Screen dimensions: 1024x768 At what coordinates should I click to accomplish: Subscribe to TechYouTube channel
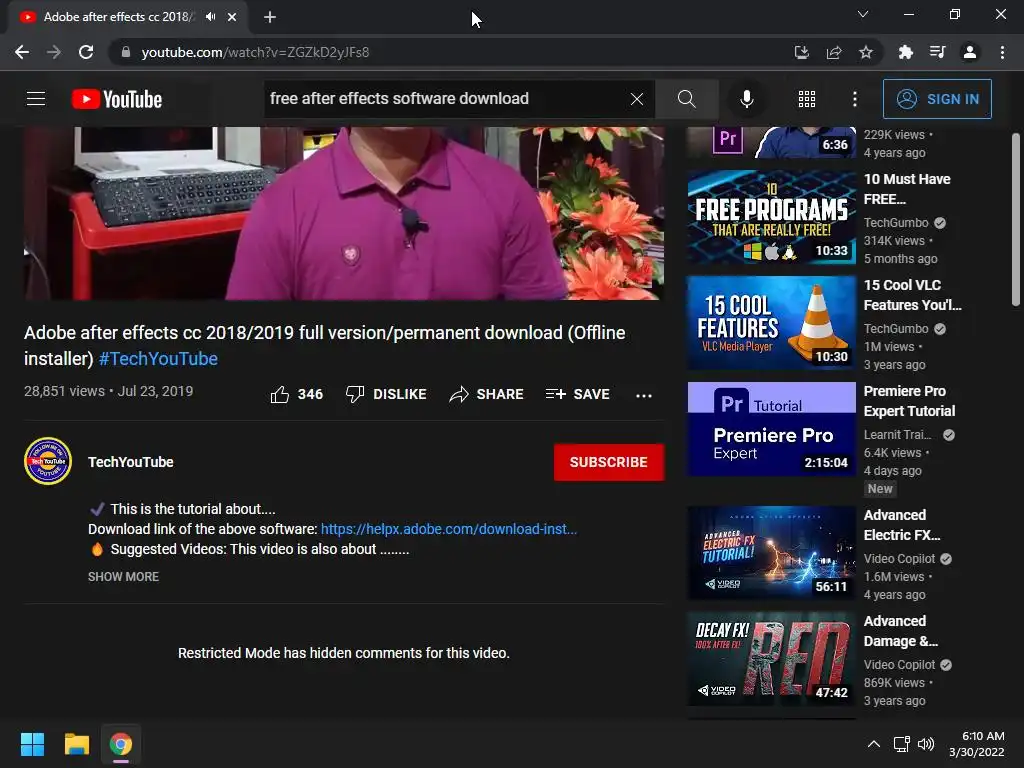[609, 462]
